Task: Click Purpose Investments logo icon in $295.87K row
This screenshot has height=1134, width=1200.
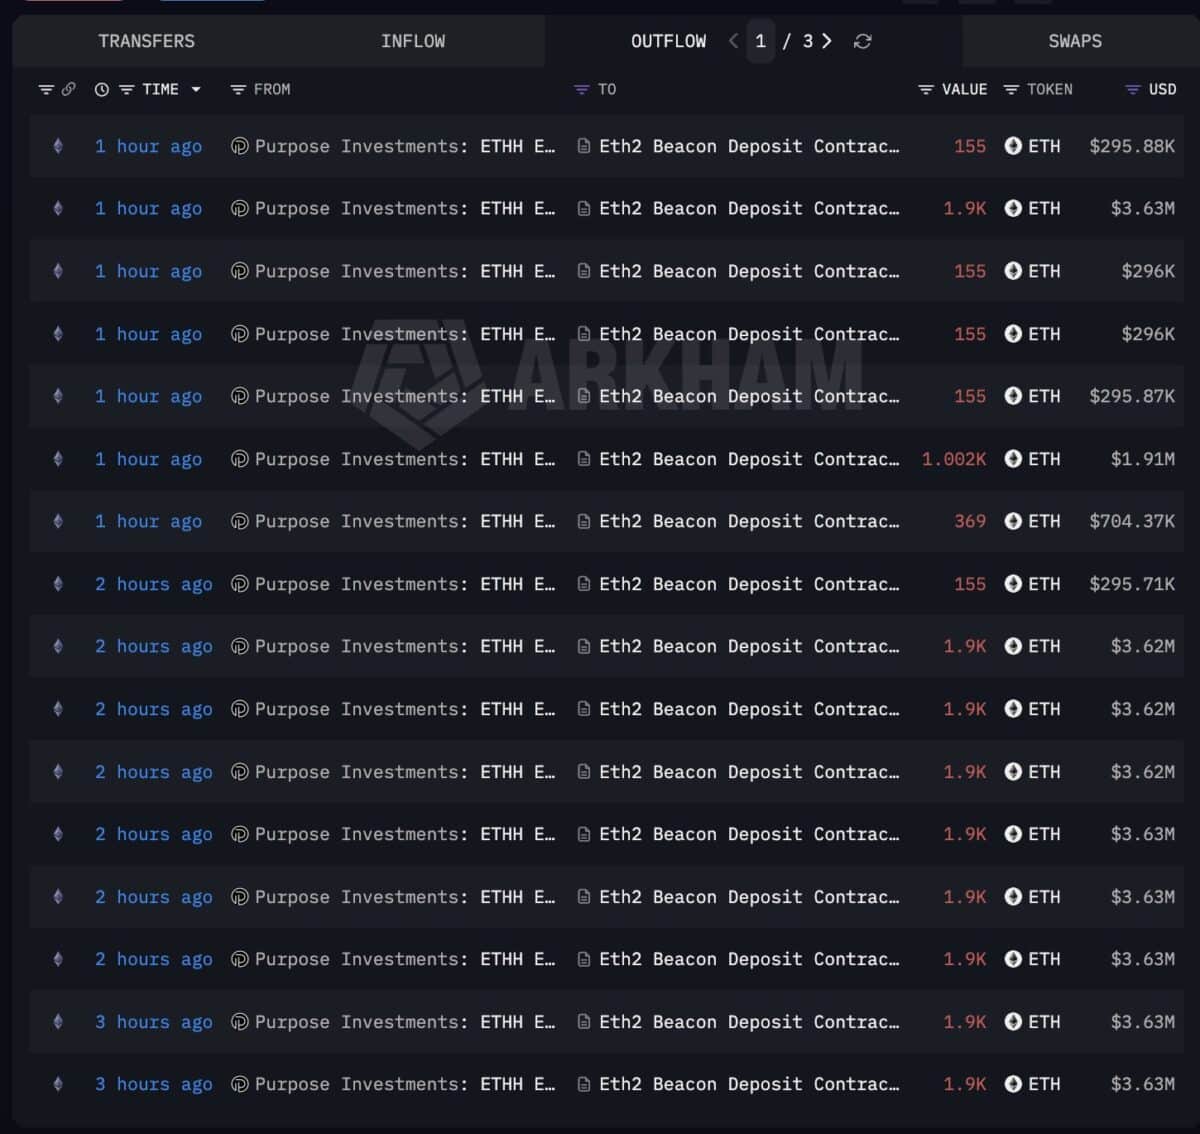Action: coord(240,396)
